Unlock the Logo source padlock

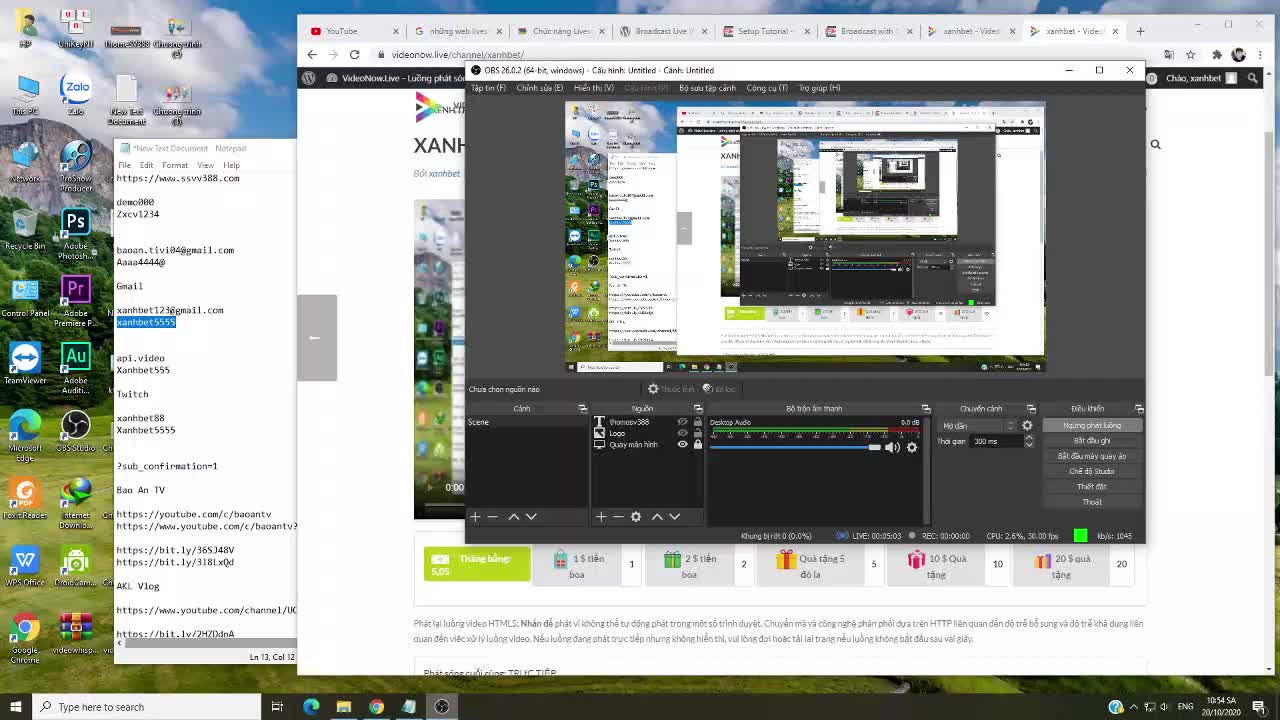pyautogui.click(x=697, y=433)
